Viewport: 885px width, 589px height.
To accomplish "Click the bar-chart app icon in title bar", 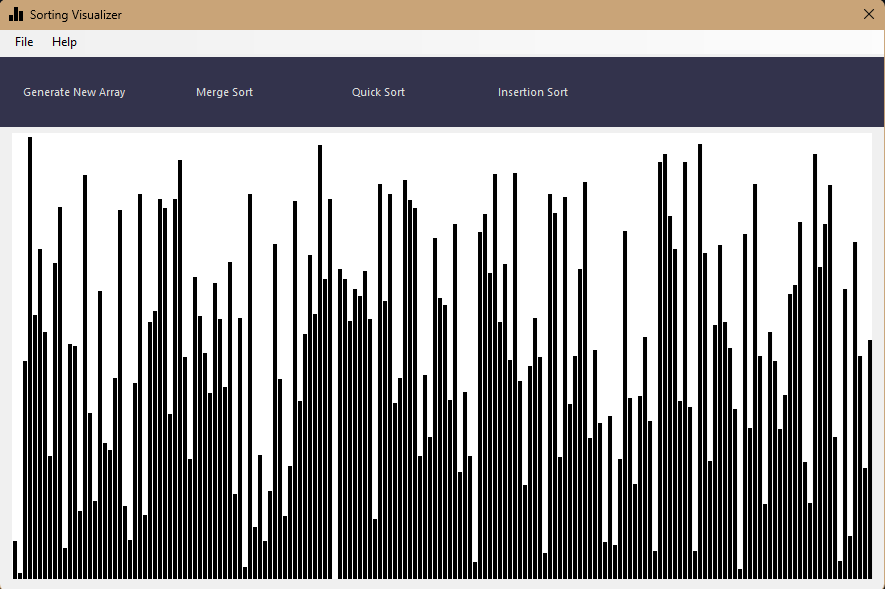I will click(16, 14).
